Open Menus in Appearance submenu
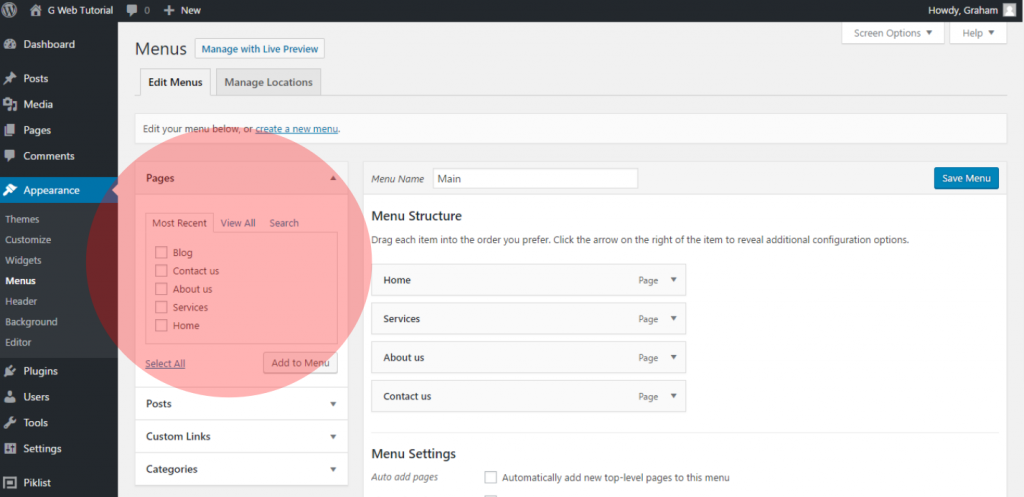Screen dimensions: 1024x497 click(20, 281)
